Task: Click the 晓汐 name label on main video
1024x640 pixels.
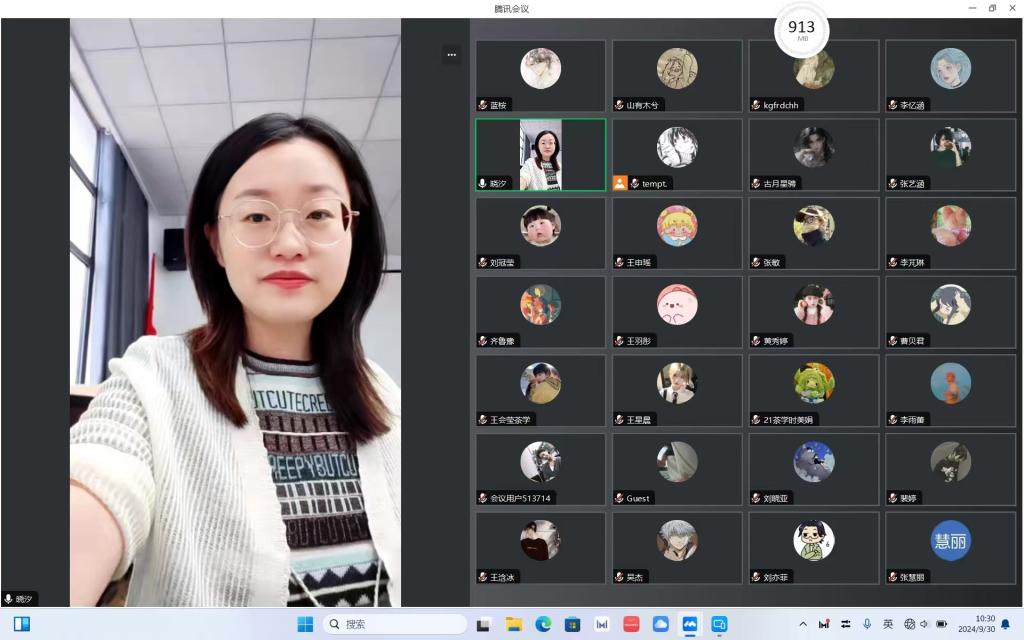Action: [24, 599]
